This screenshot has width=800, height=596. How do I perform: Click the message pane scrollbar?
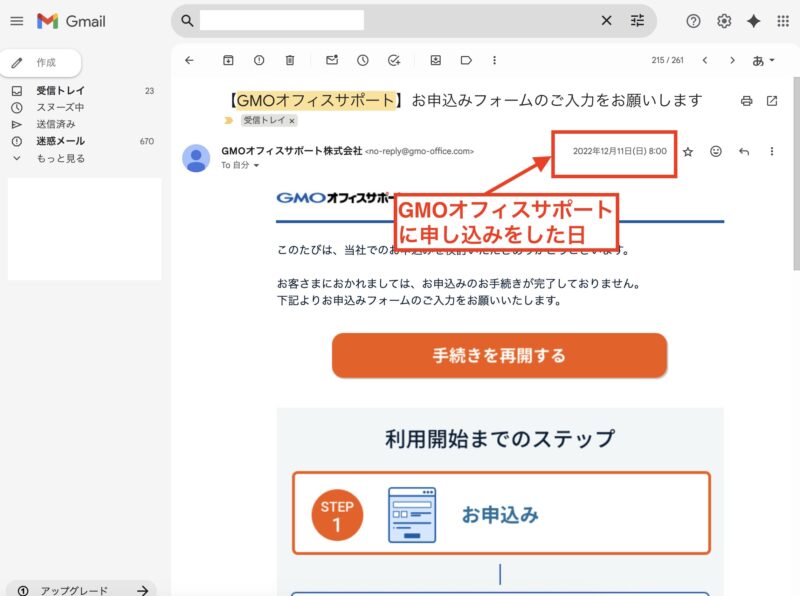coord(796,173)
